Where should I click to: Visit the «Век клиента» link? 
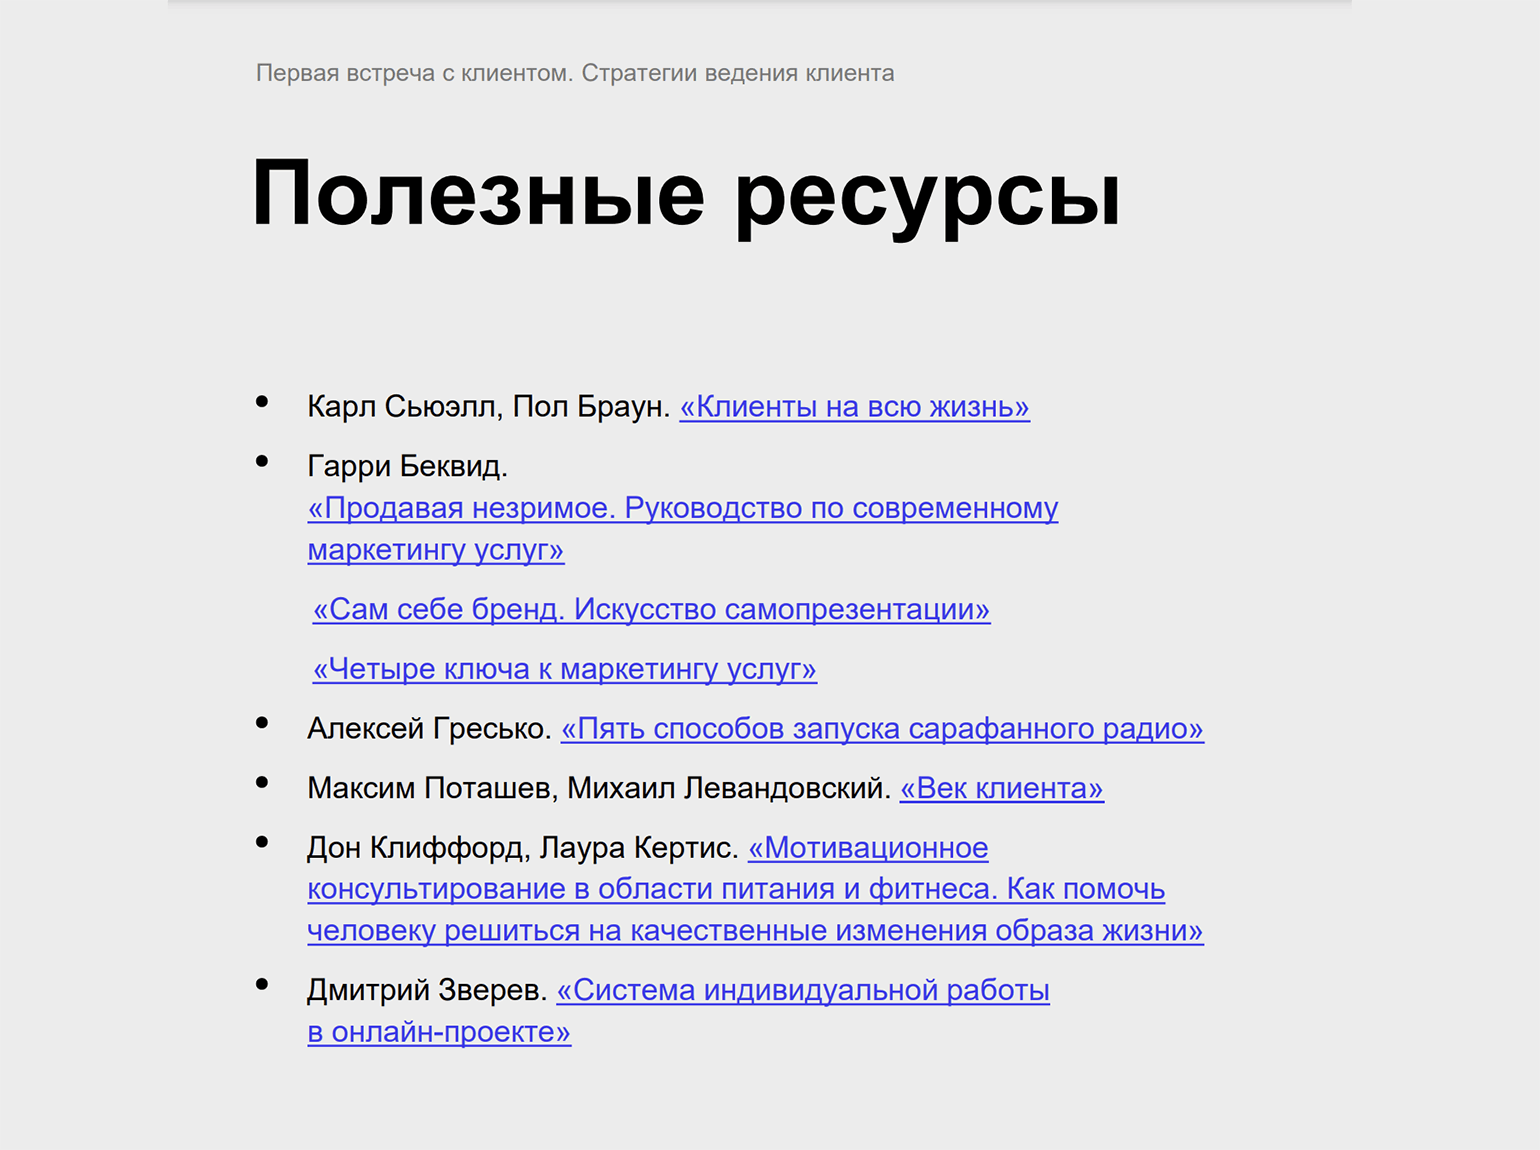1001,788
